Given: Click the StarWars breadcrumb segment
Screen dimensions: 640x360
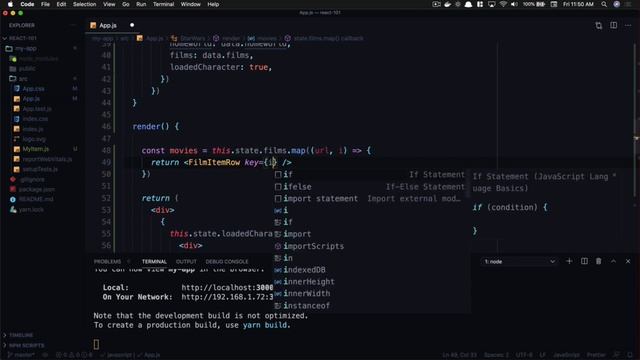Looking at the screenshot, I should pos(192,38).
